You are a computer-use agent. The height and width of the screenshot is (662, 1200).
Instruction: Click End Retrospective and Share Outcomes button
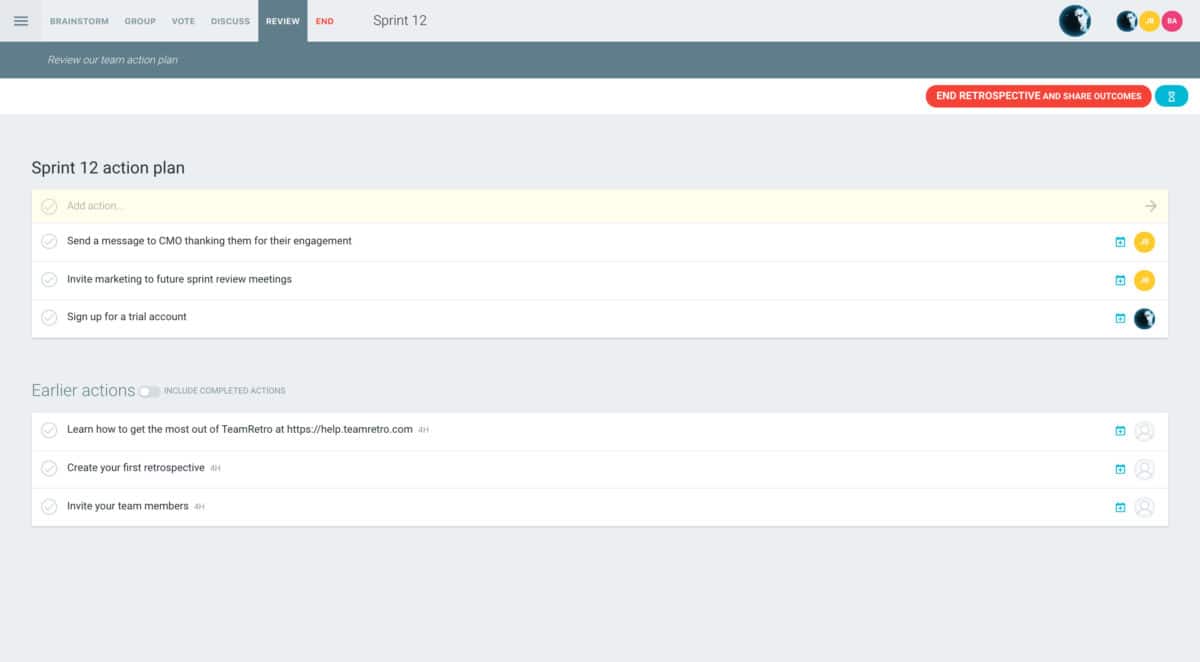(x=1038, y=96)
